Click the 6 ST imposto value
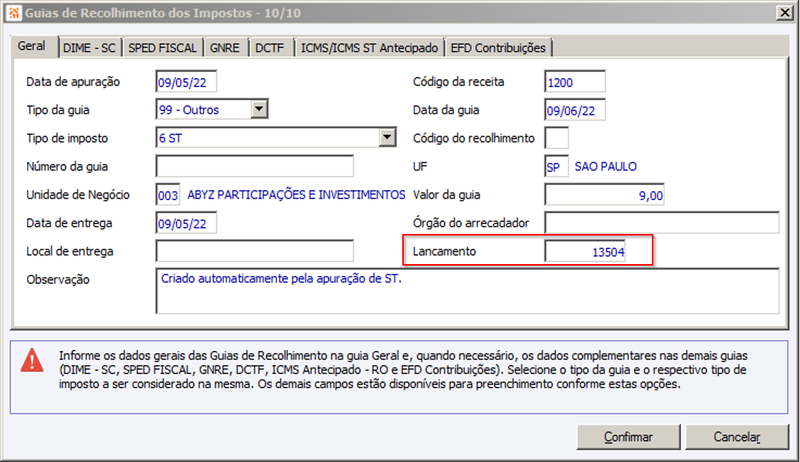The image size is (800, 462). 170,138
